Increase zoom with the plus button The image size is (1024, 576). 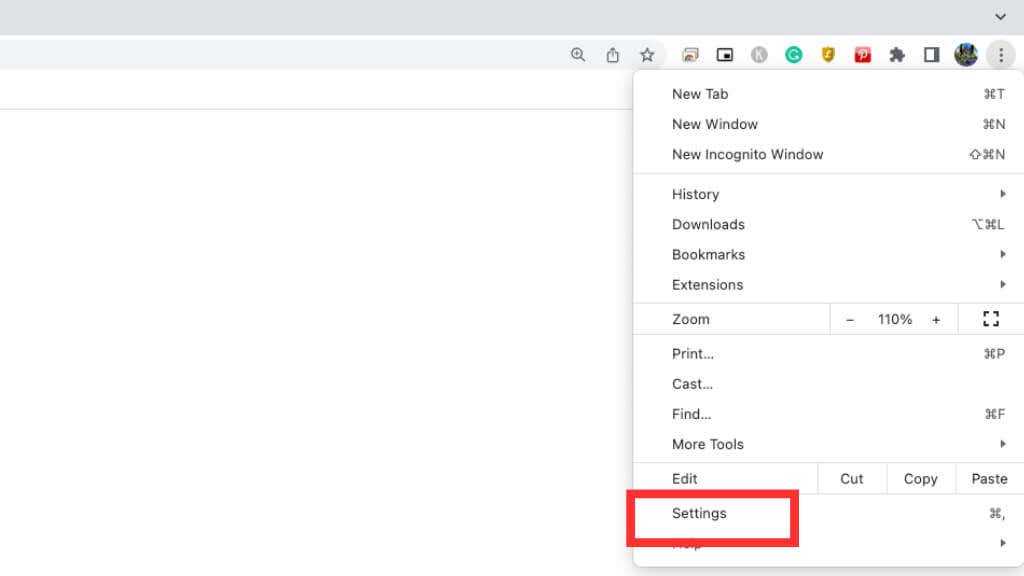[x=936, y=319]
